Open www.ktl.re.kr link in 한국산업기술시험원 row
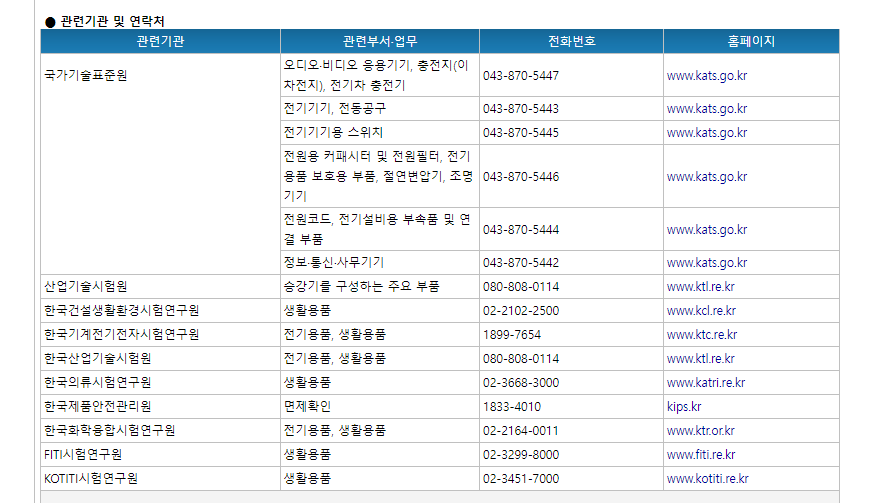 (x=700, y=359)
